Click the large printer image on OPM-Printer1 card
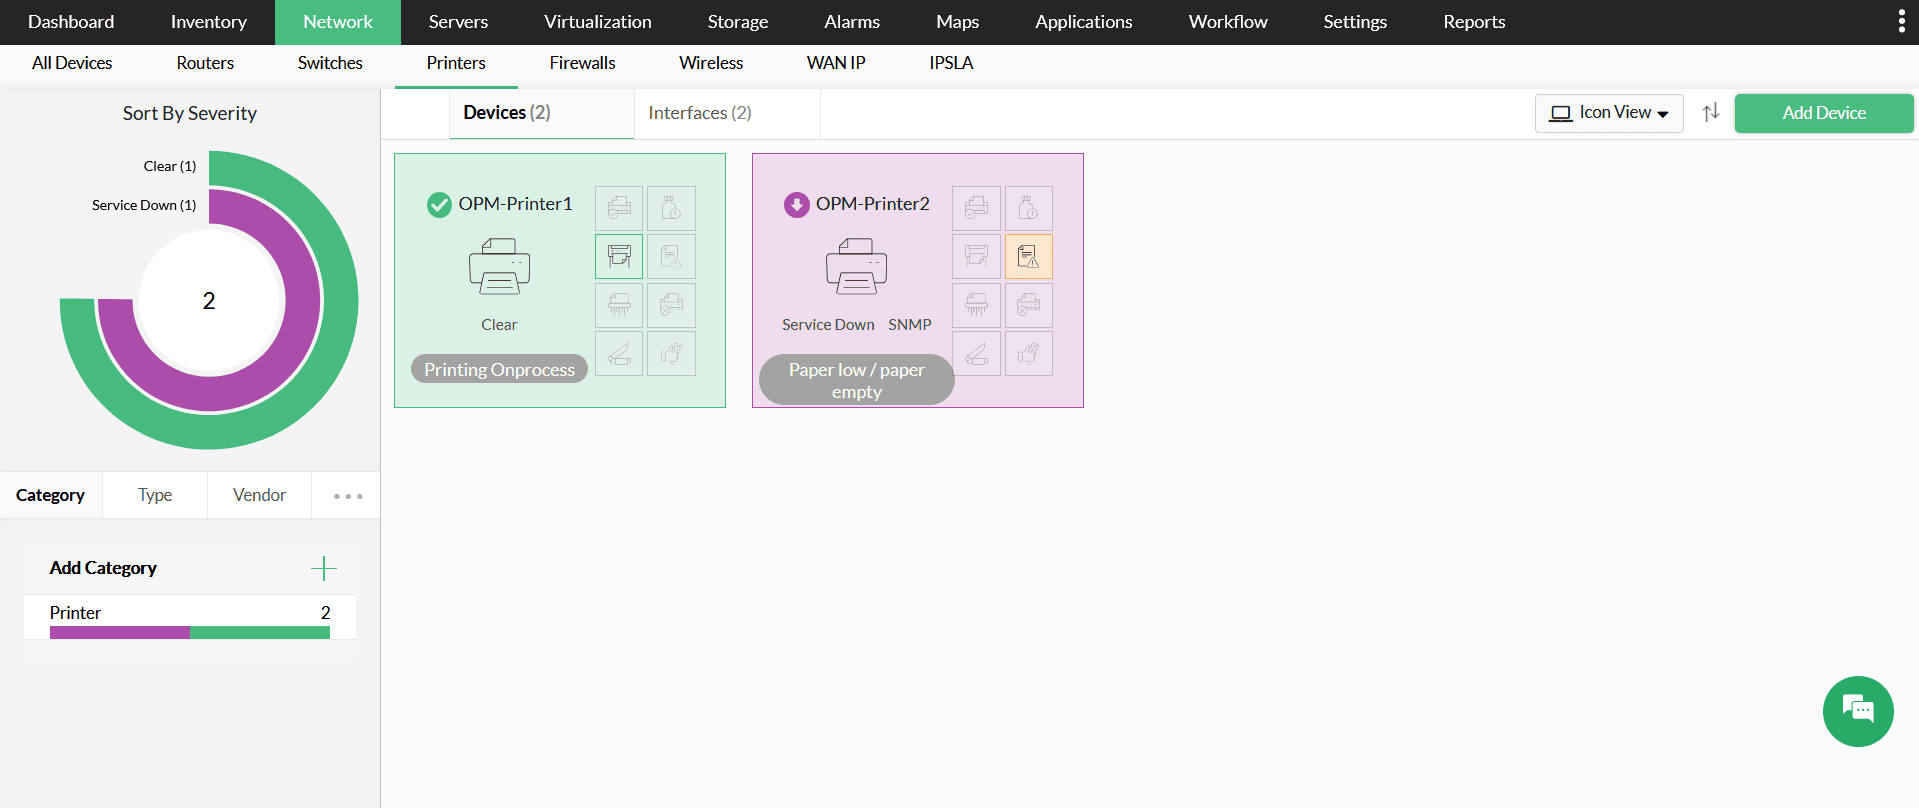The height and width of the screenshot is (808, 1919). point(499,266)
